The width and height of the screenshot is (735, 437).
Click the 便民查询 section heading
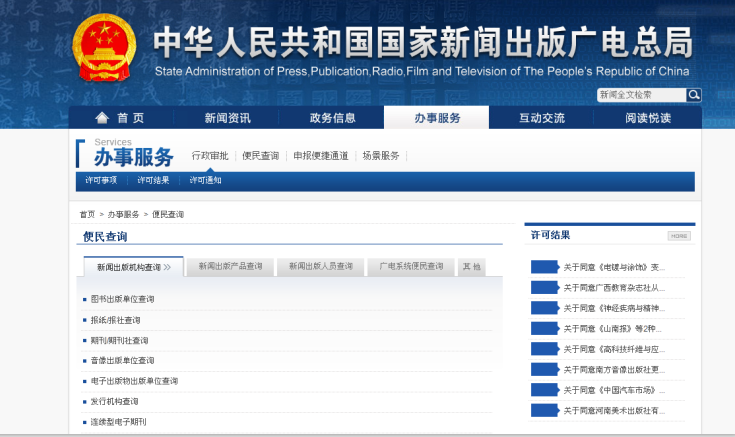click(x=105, y=237)
